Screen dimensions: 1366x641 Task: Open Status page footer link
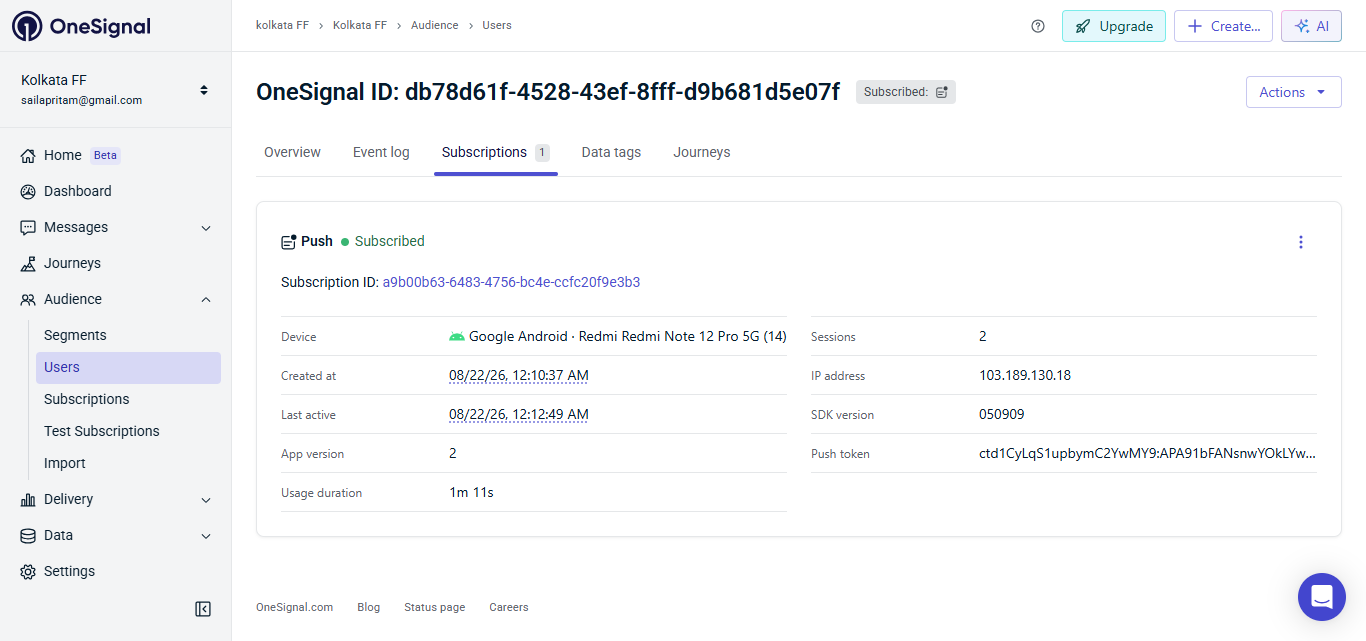coord(435,607)
